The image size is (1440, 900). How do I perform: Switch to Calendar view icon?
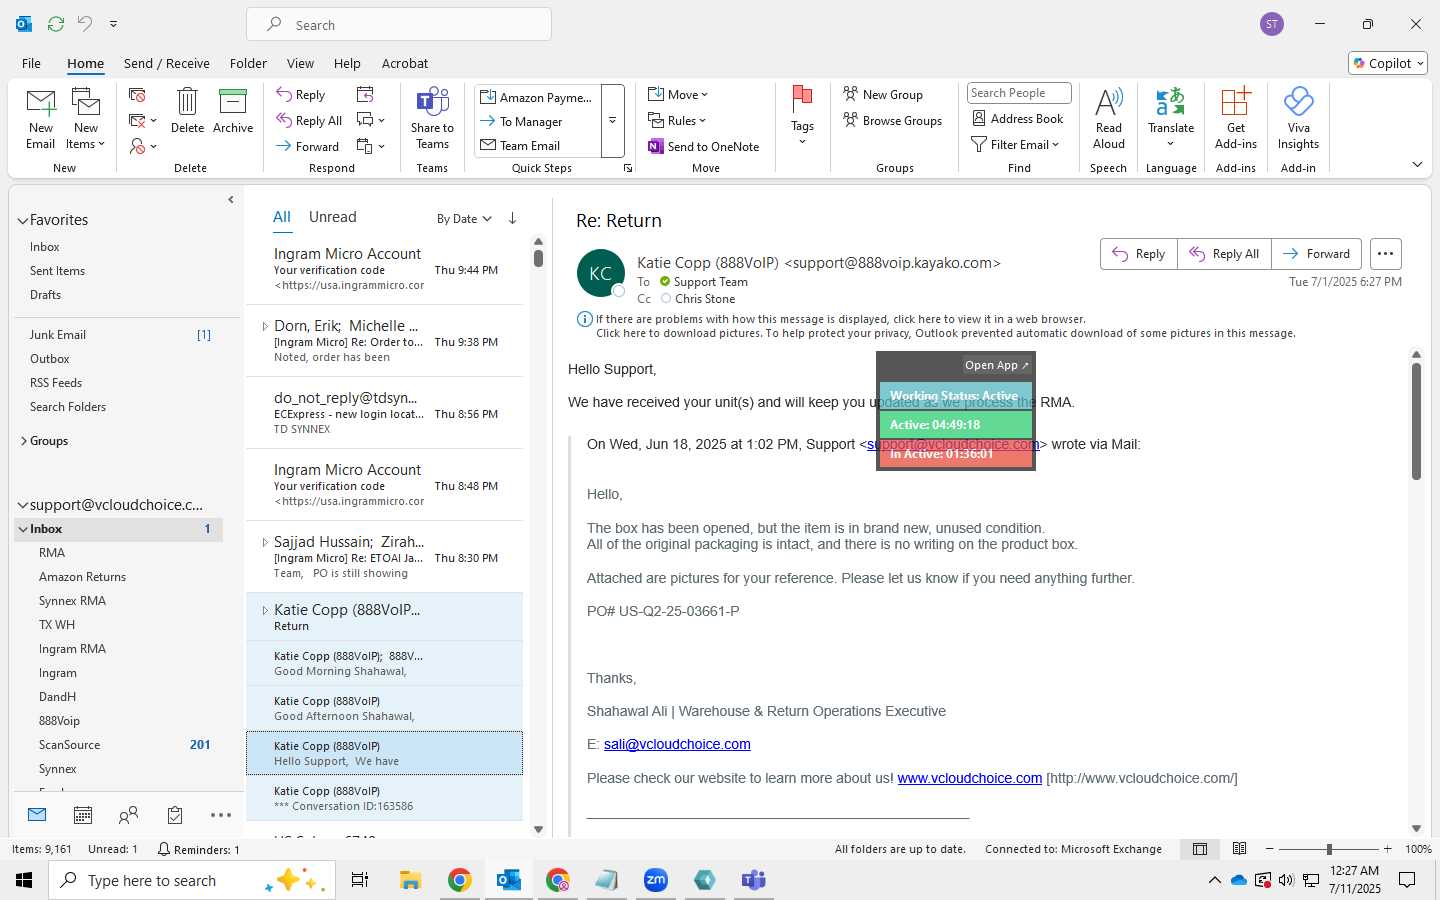pyautogui.click(x=83, y=815)
